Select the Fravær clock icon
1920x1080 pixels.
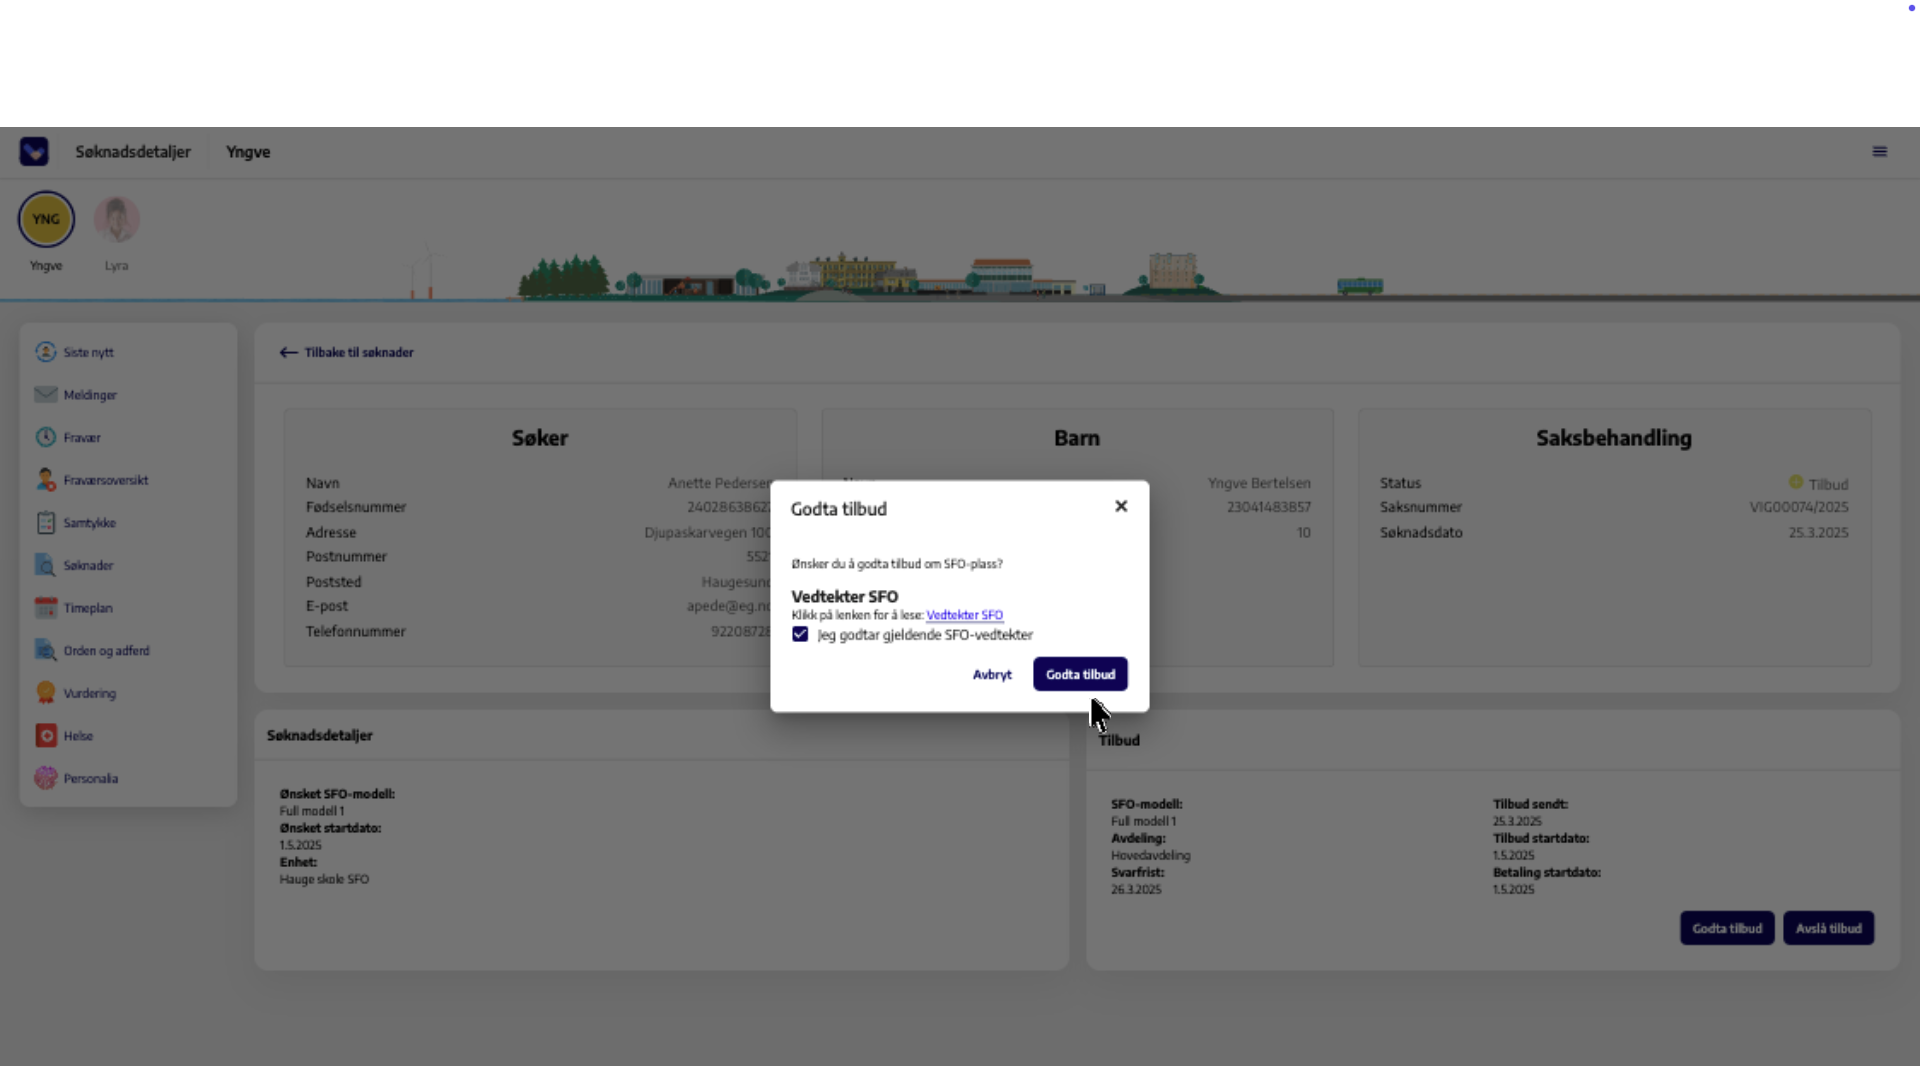46,438
